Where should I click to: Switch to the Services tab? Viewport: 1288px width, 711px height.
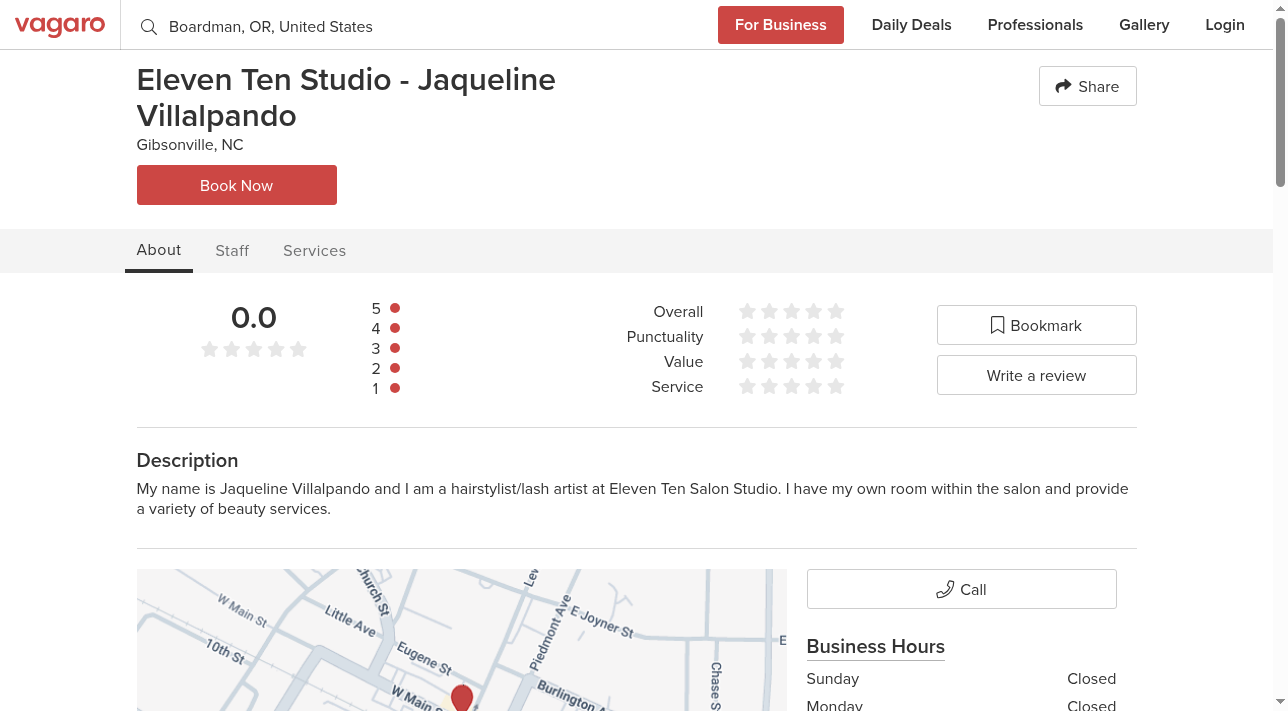click(314, 251)
